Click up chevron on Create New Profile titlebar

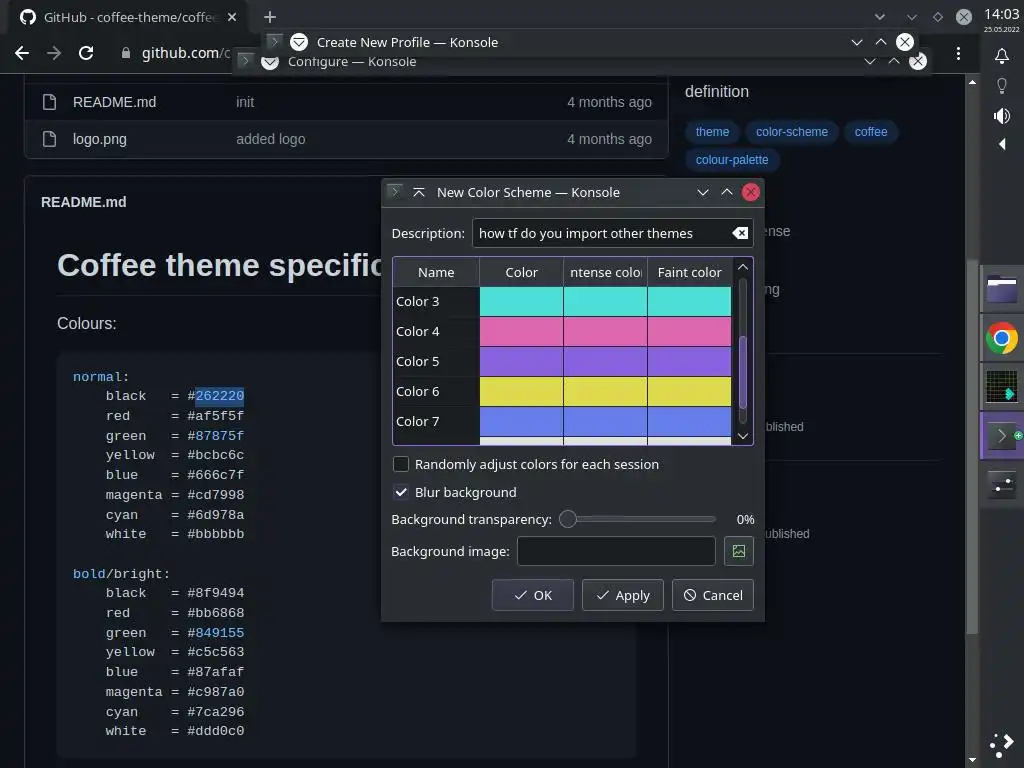(x=881, y=42)
